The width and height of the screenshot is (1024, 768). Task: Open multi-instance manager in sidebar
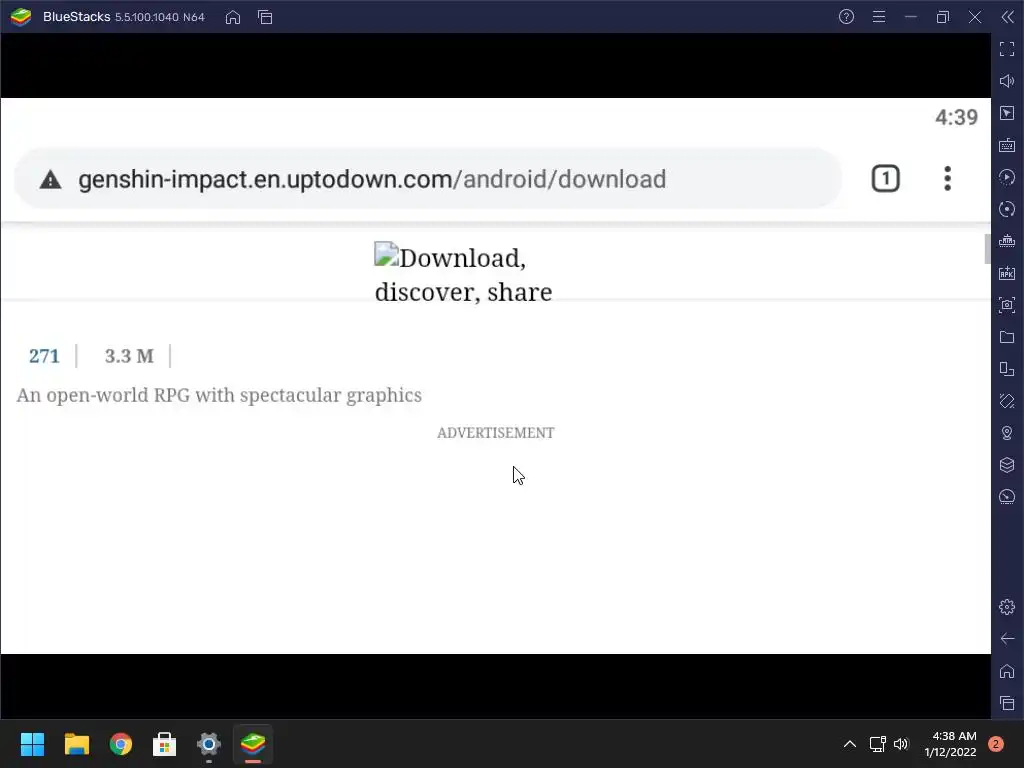point(1007,369)
